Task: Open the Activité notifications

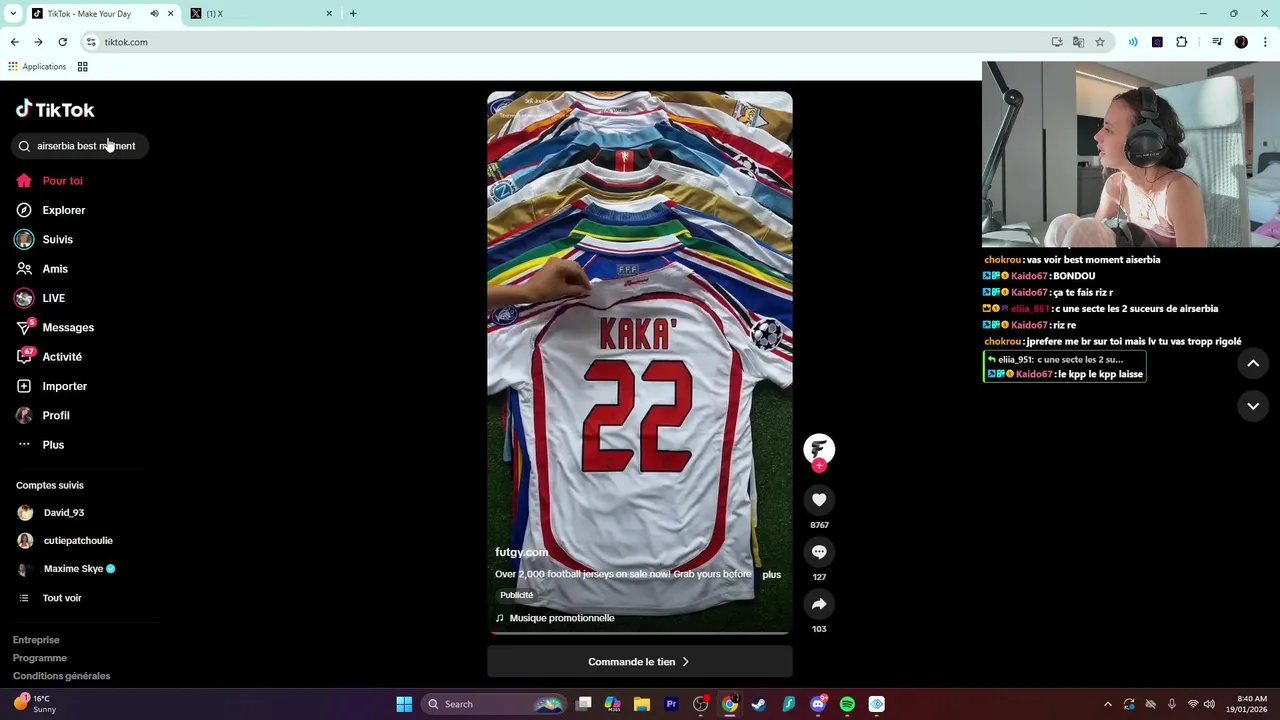Action: coord(62,357)
